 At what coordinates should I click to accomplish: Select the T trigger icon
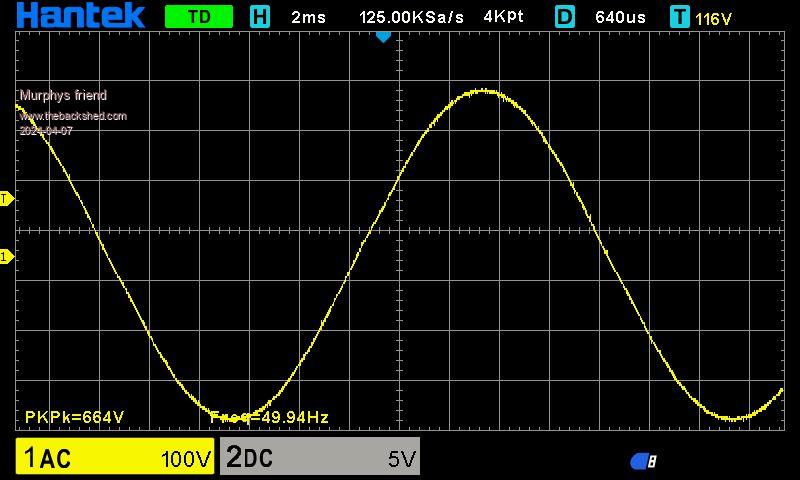(x=680, y=17)
